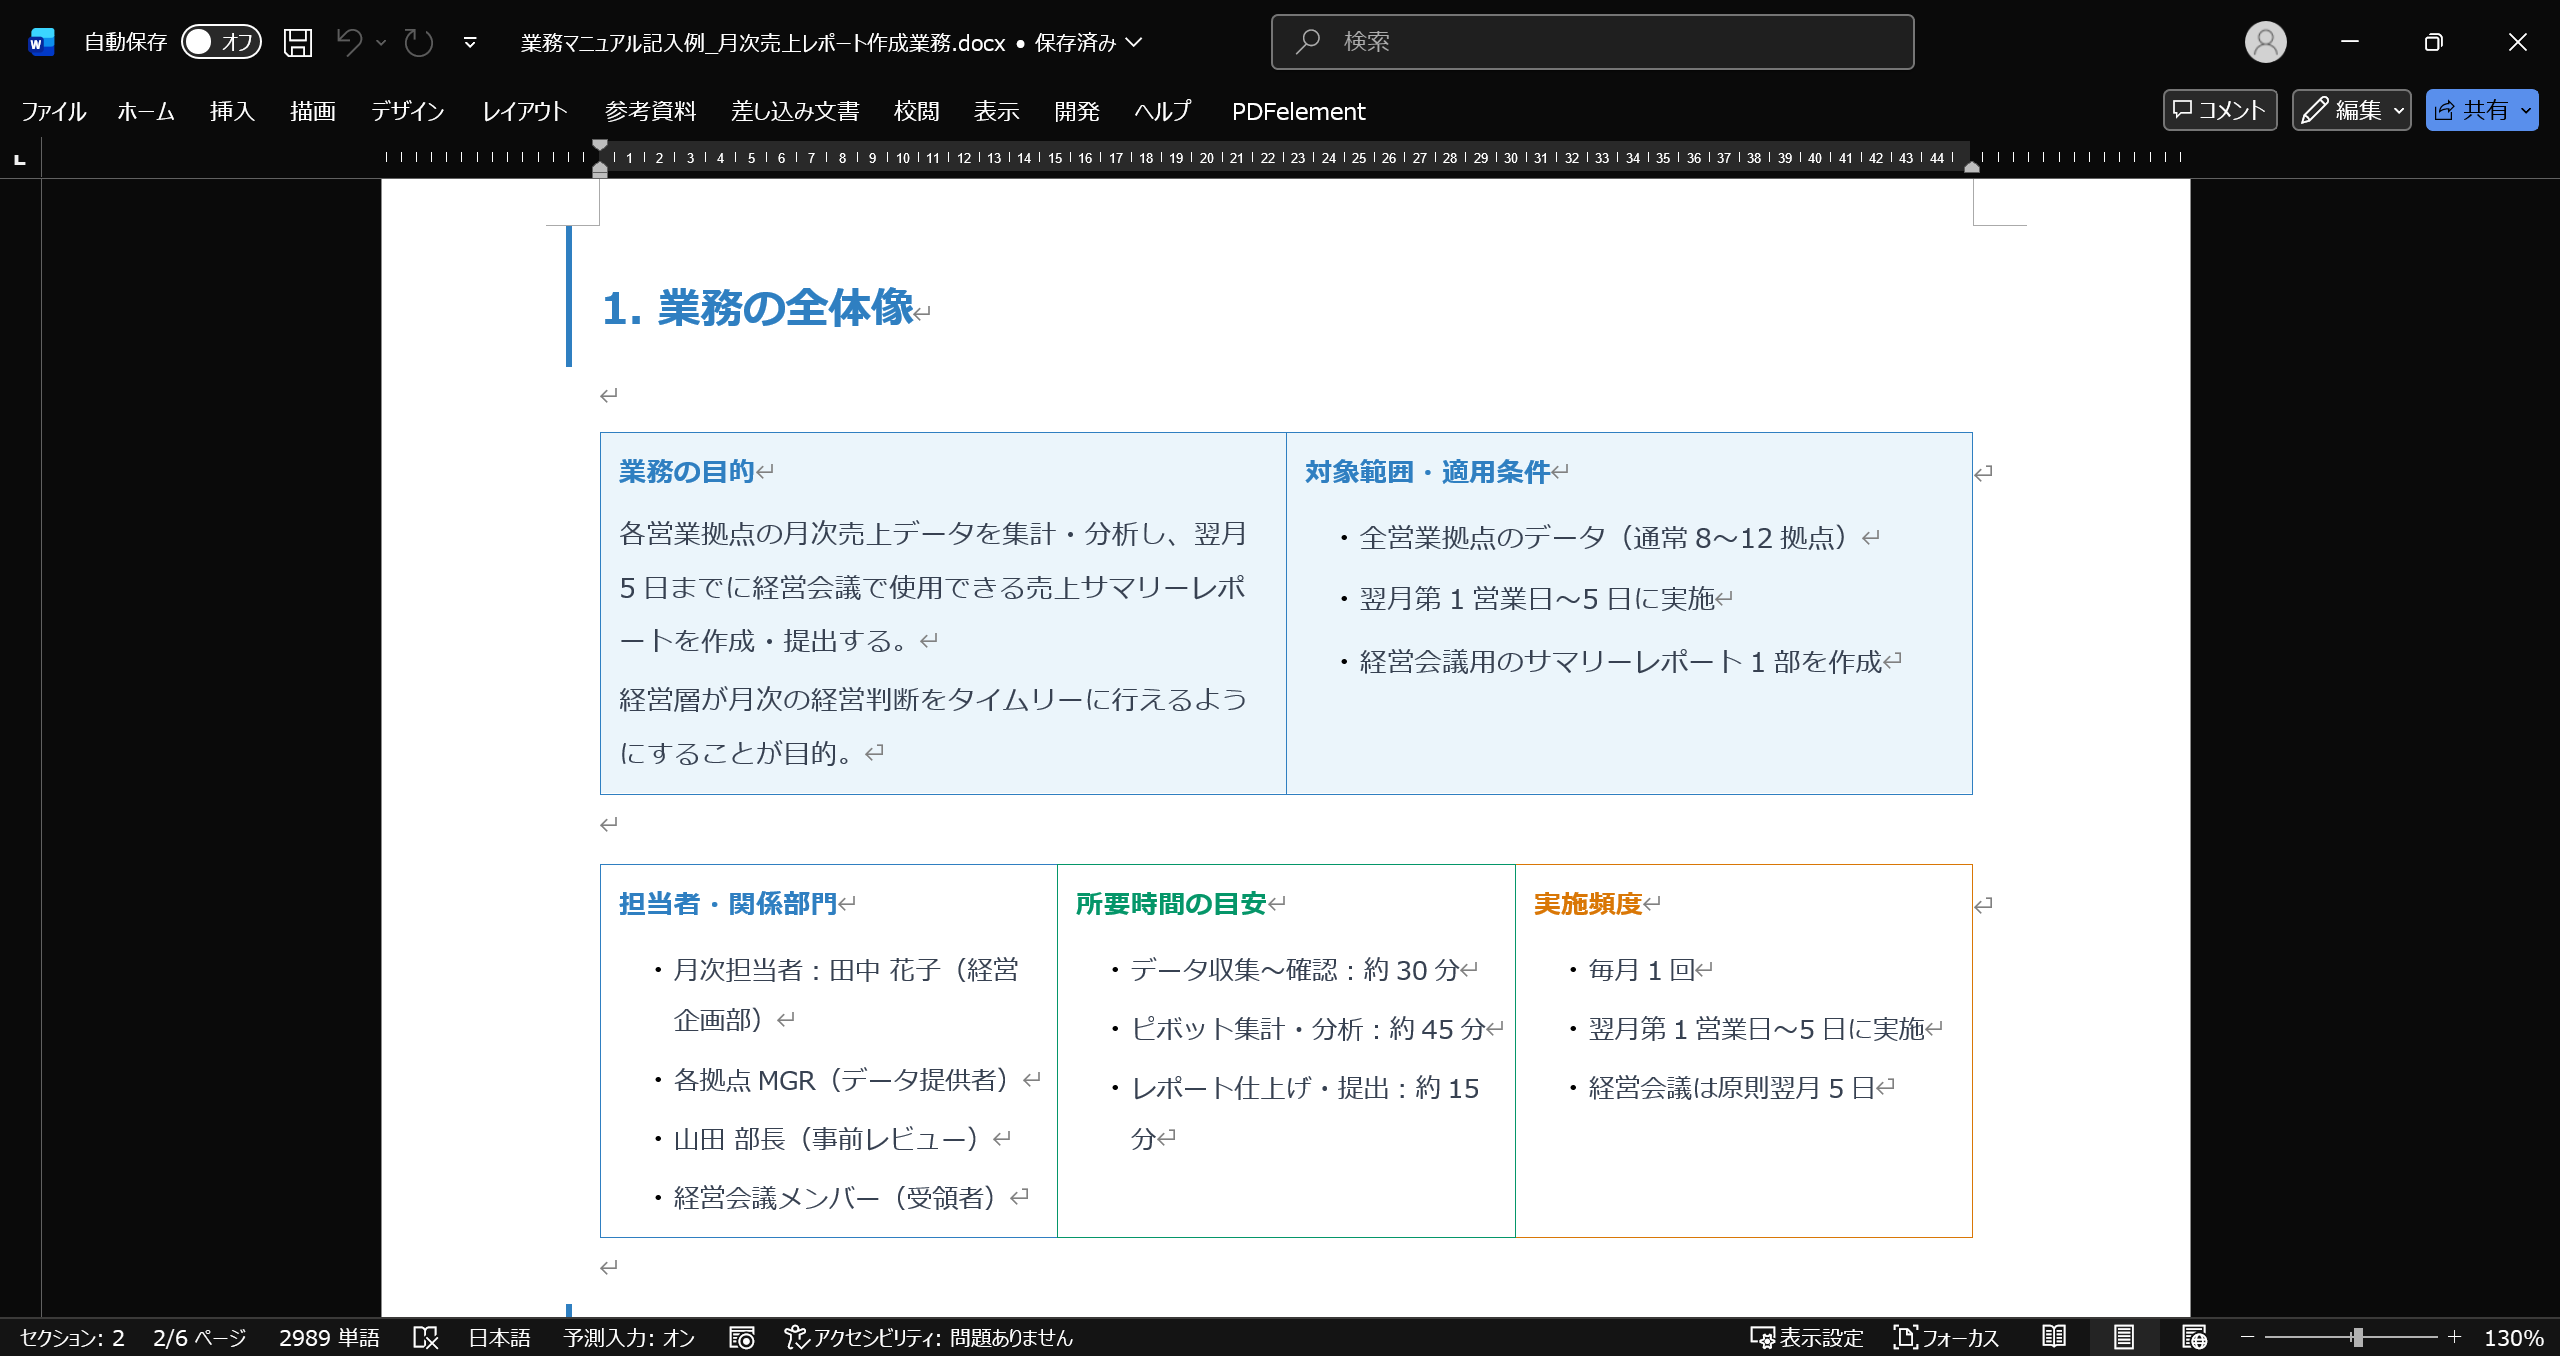
Task: Click the macro recording status icon
Action: pyautogui.click(x=741, y=1337)
